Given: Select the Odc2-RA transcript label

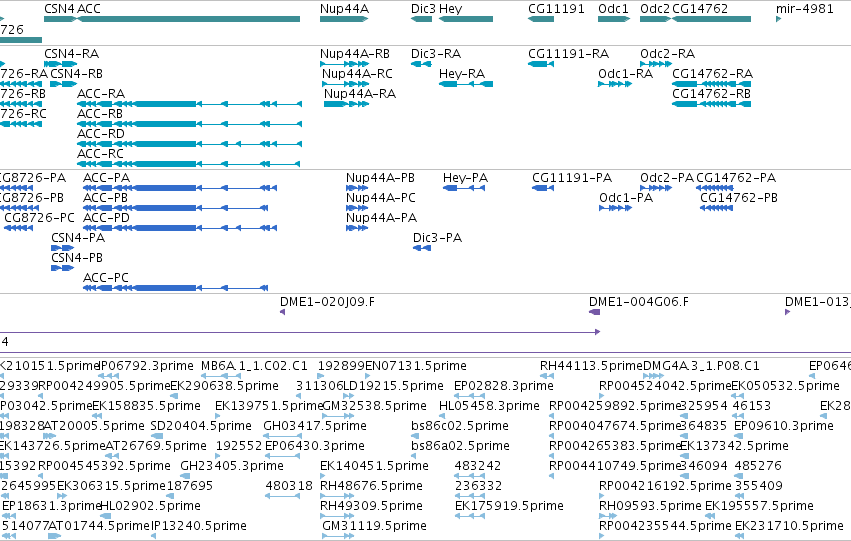Looking at the screenshot, I should pyautogui.click(x=668, y=54).
